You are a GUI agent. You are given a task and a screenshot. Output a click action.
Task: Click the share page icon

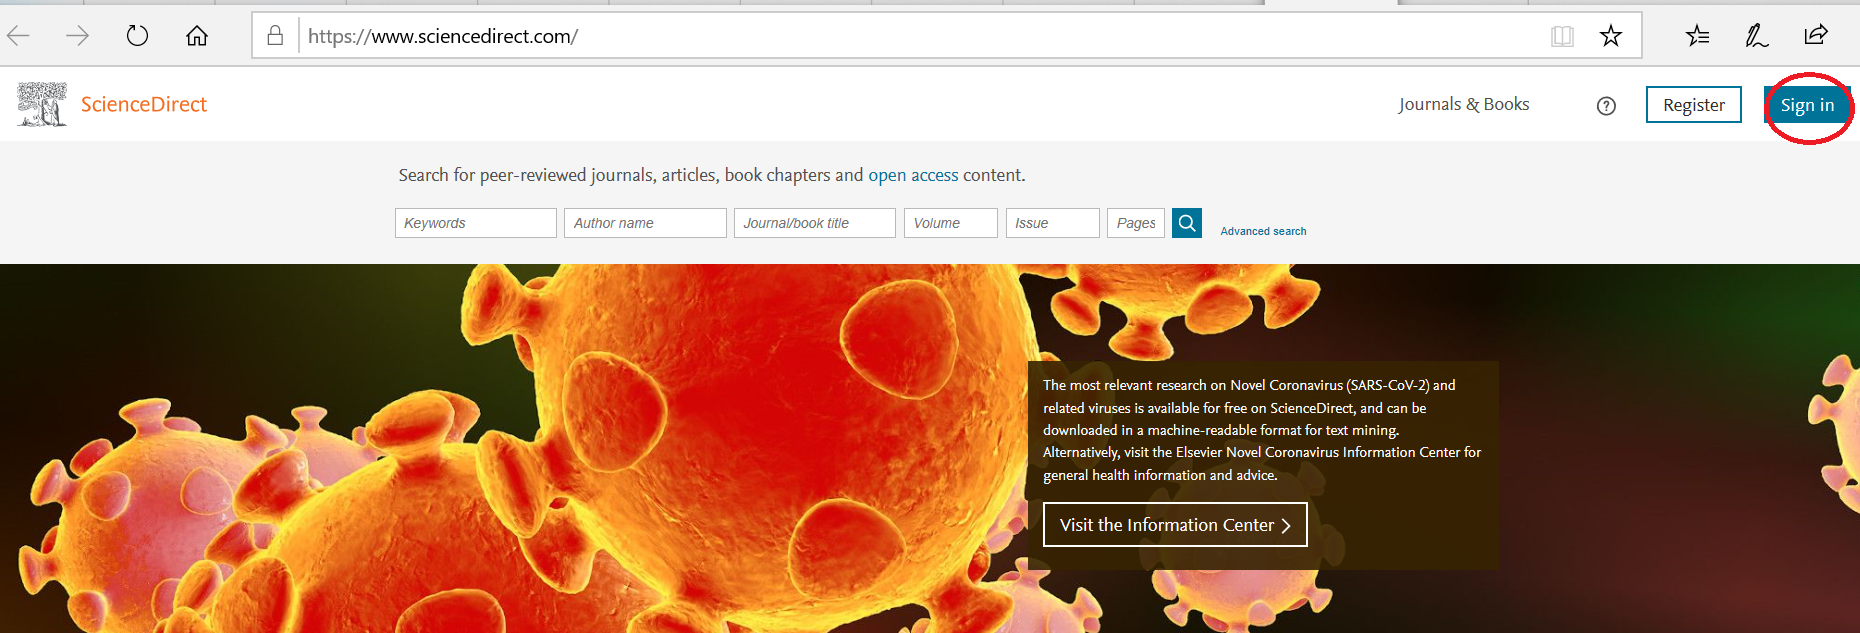click(x=1816, y=35)
